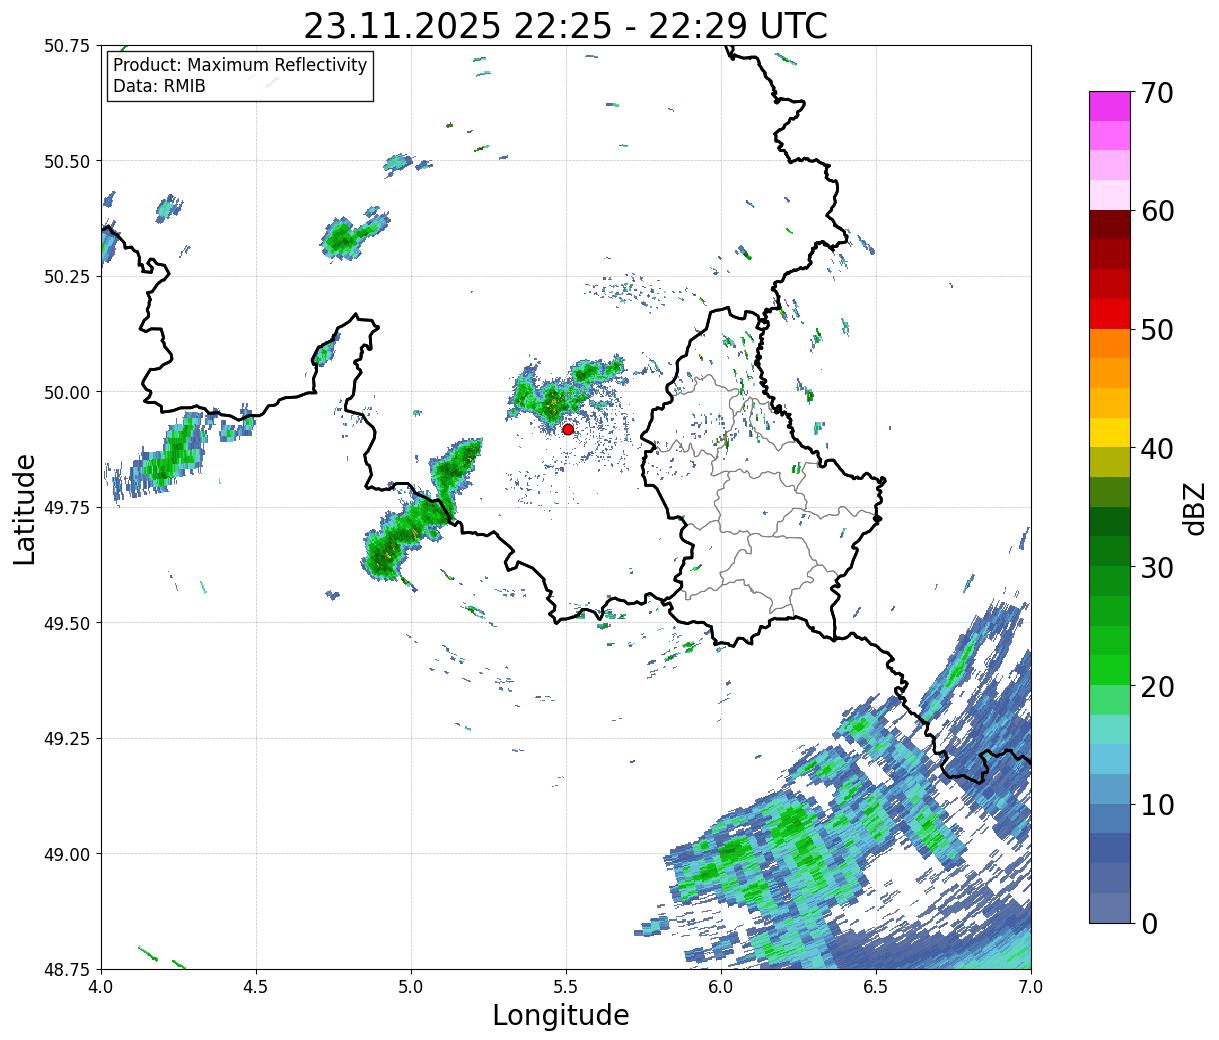
Task: Click the yellow colorbar segment above 40
Action: click(1110, 433)
